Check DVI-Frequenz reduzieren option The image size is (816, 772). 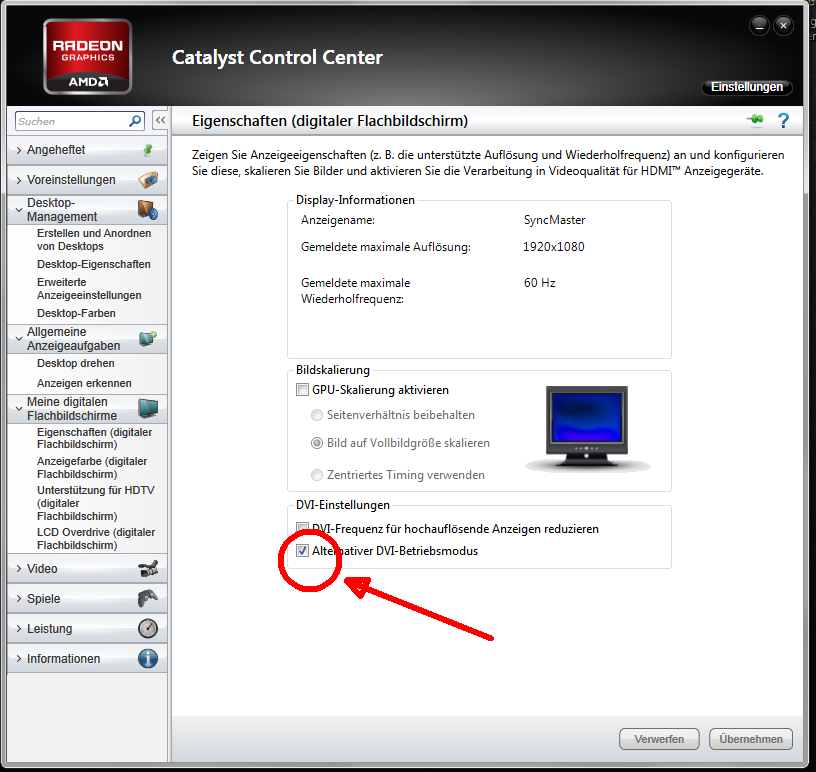coord(303,528)
